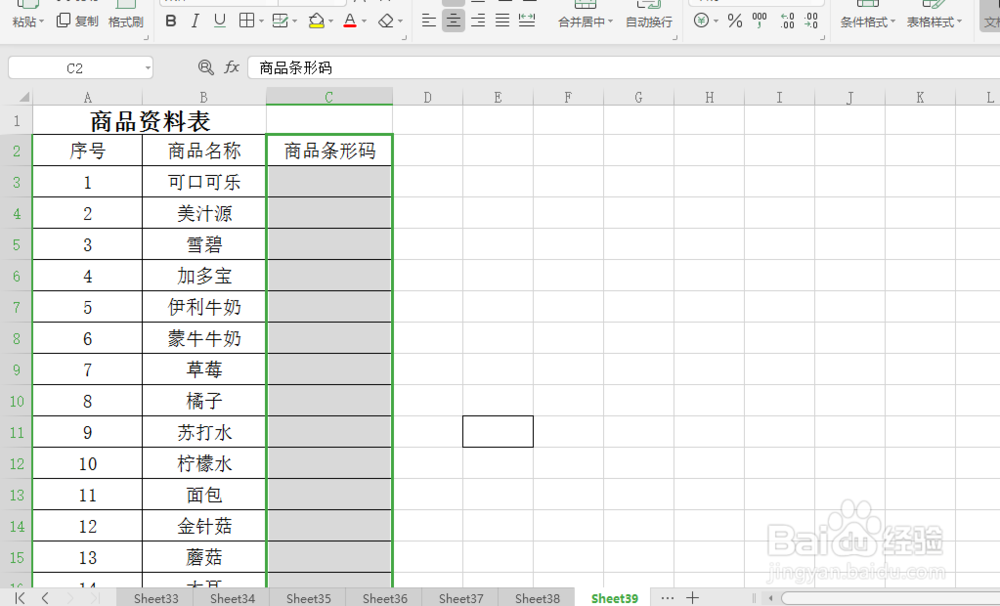Toggle center alignment
The width and height of the screenshot is (1000, 606).
coord(453,21)
